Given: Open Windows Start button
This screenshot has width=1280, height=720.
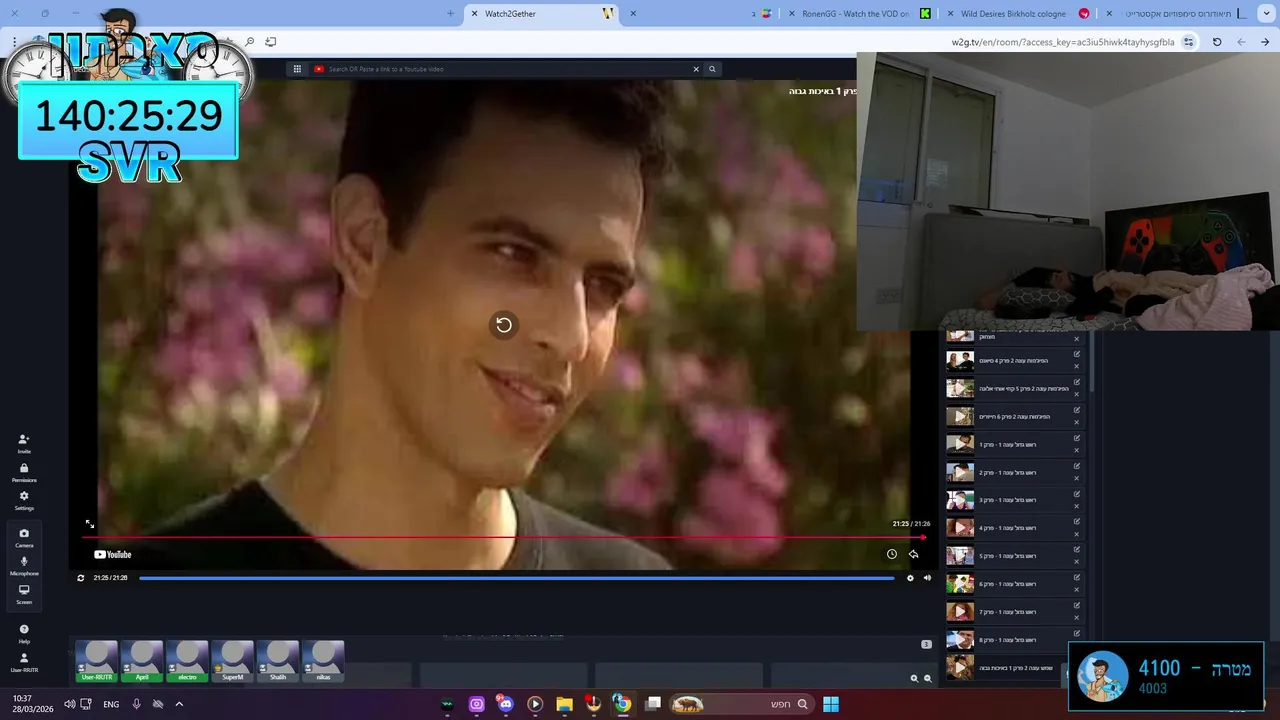Looking at the screenshot, I should tap(831, 704).
